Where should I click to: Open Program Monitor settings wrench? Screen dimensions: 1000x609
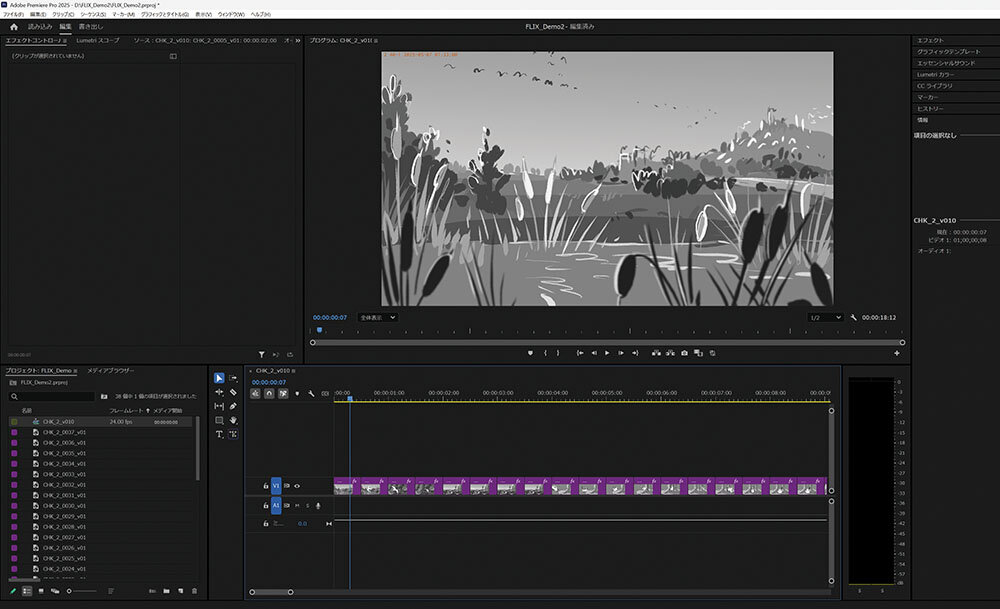click(853, 318)
